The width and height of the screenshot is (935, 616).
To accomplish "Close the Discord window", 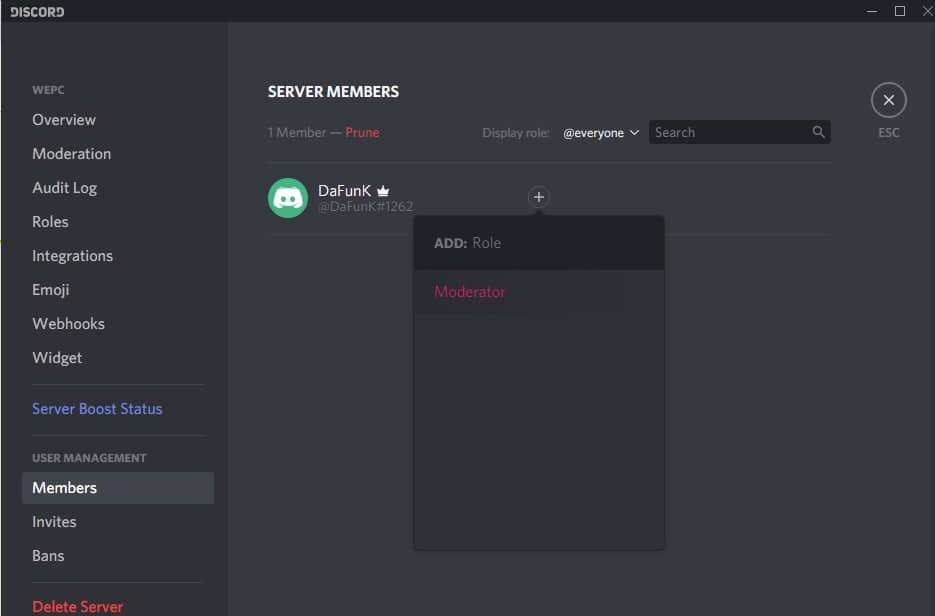I will pos(928,11).
